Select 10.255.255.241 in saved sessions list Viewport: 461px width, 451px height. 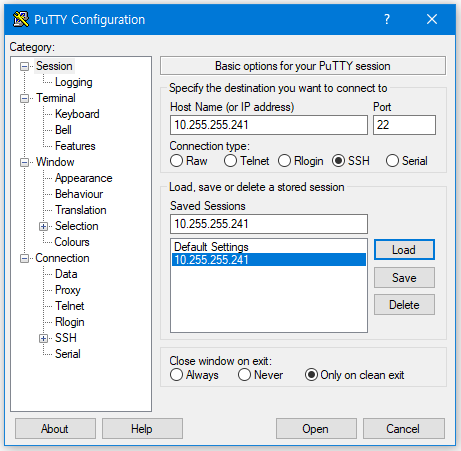tap(269, 260)
